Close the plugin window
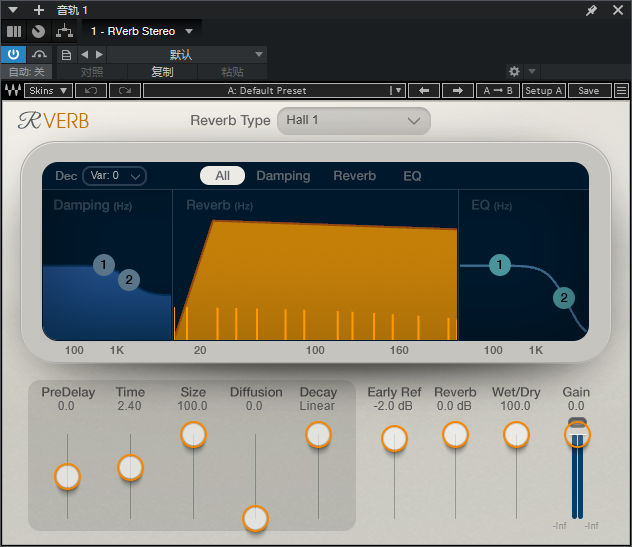Screen dimensions: 632x547 click(x=618, y=10)
